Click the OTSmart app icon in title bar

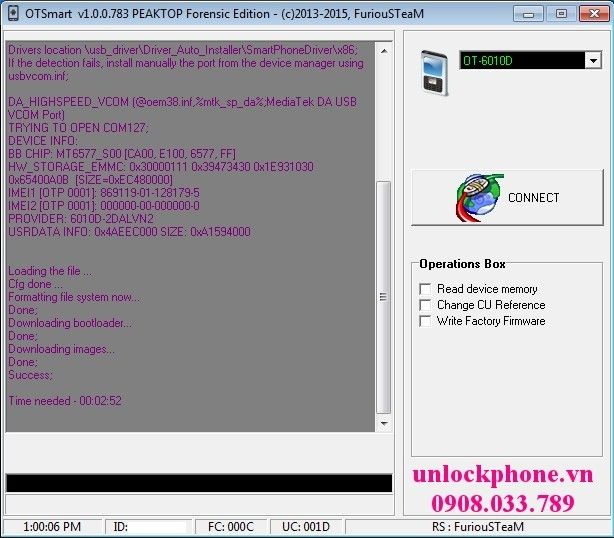click(x=11, y=13)
